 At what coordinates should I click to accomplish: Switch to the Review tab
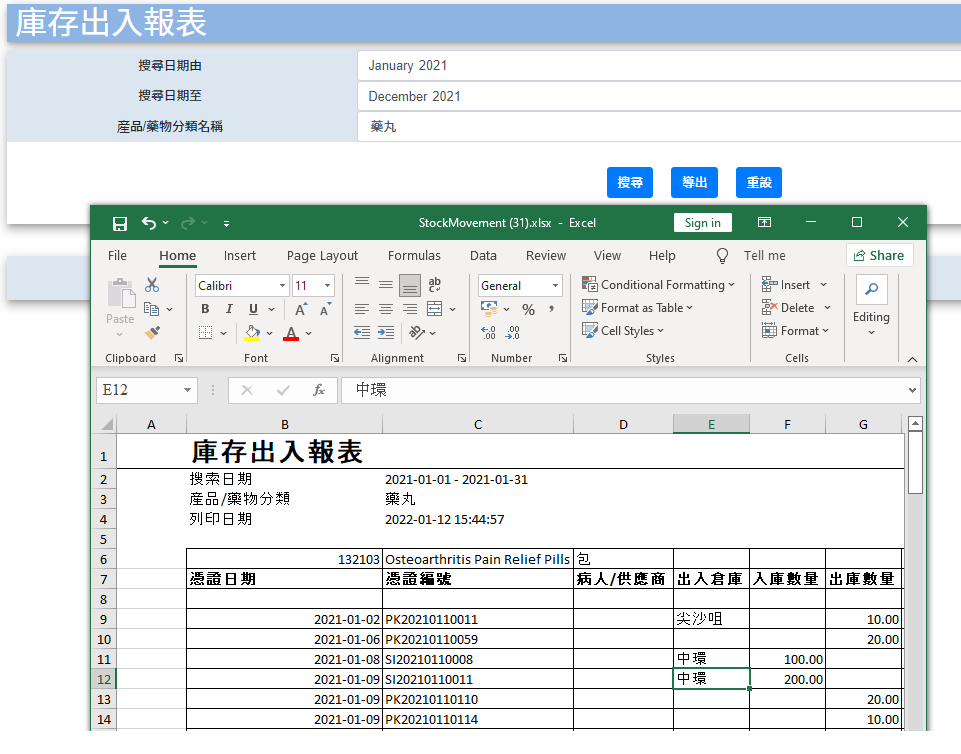[546, 256]
